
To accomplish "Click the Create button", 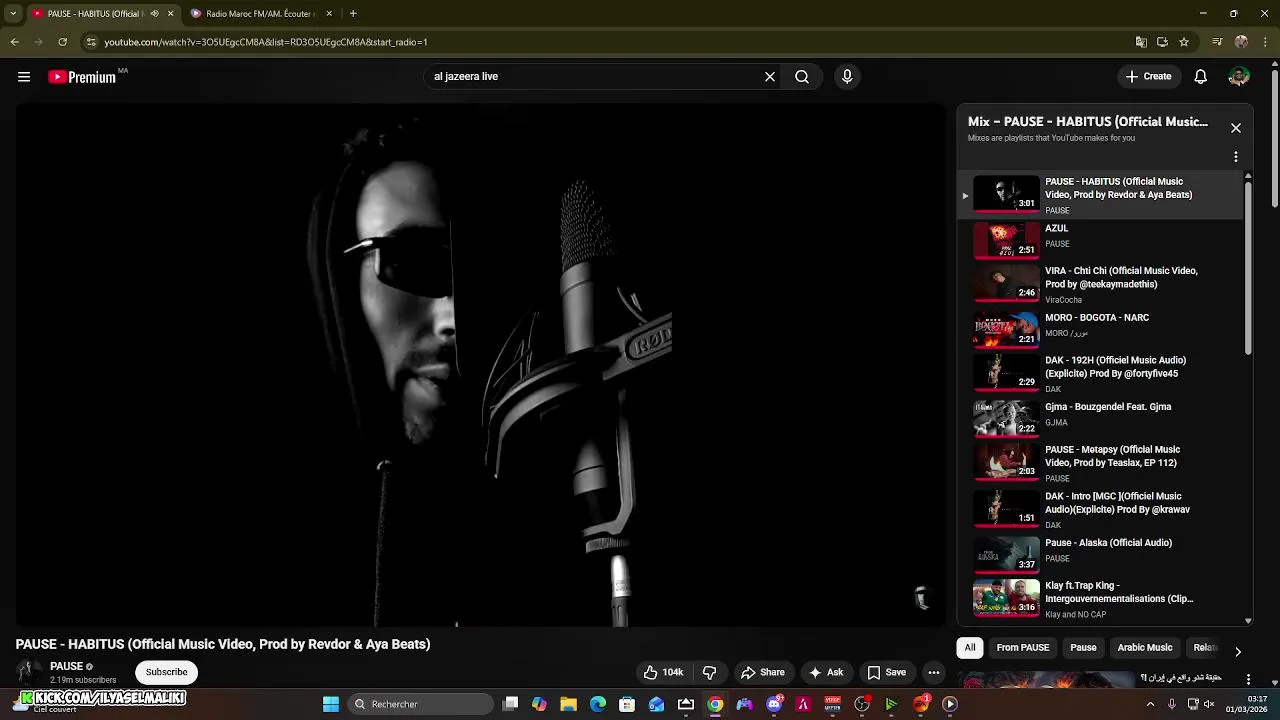I will (1148, 77).
